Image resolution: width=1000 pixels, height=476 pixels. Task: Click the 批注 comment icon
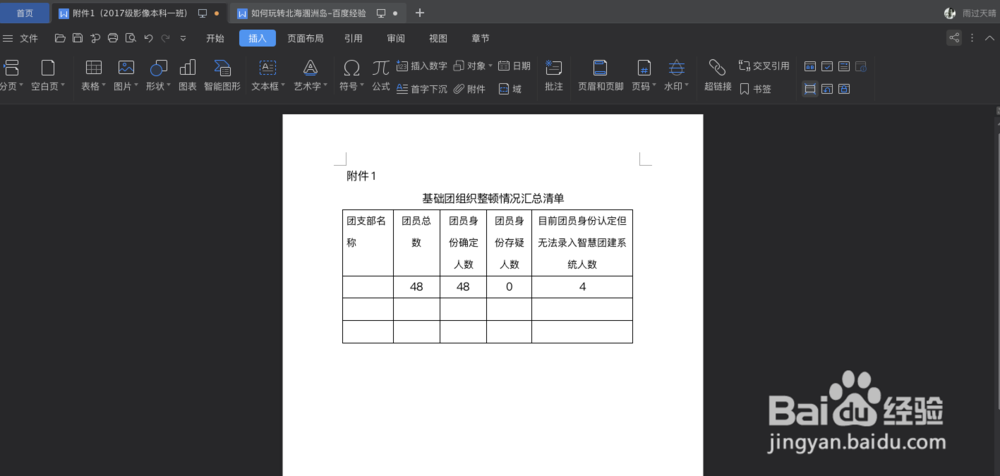pos(554,76)
